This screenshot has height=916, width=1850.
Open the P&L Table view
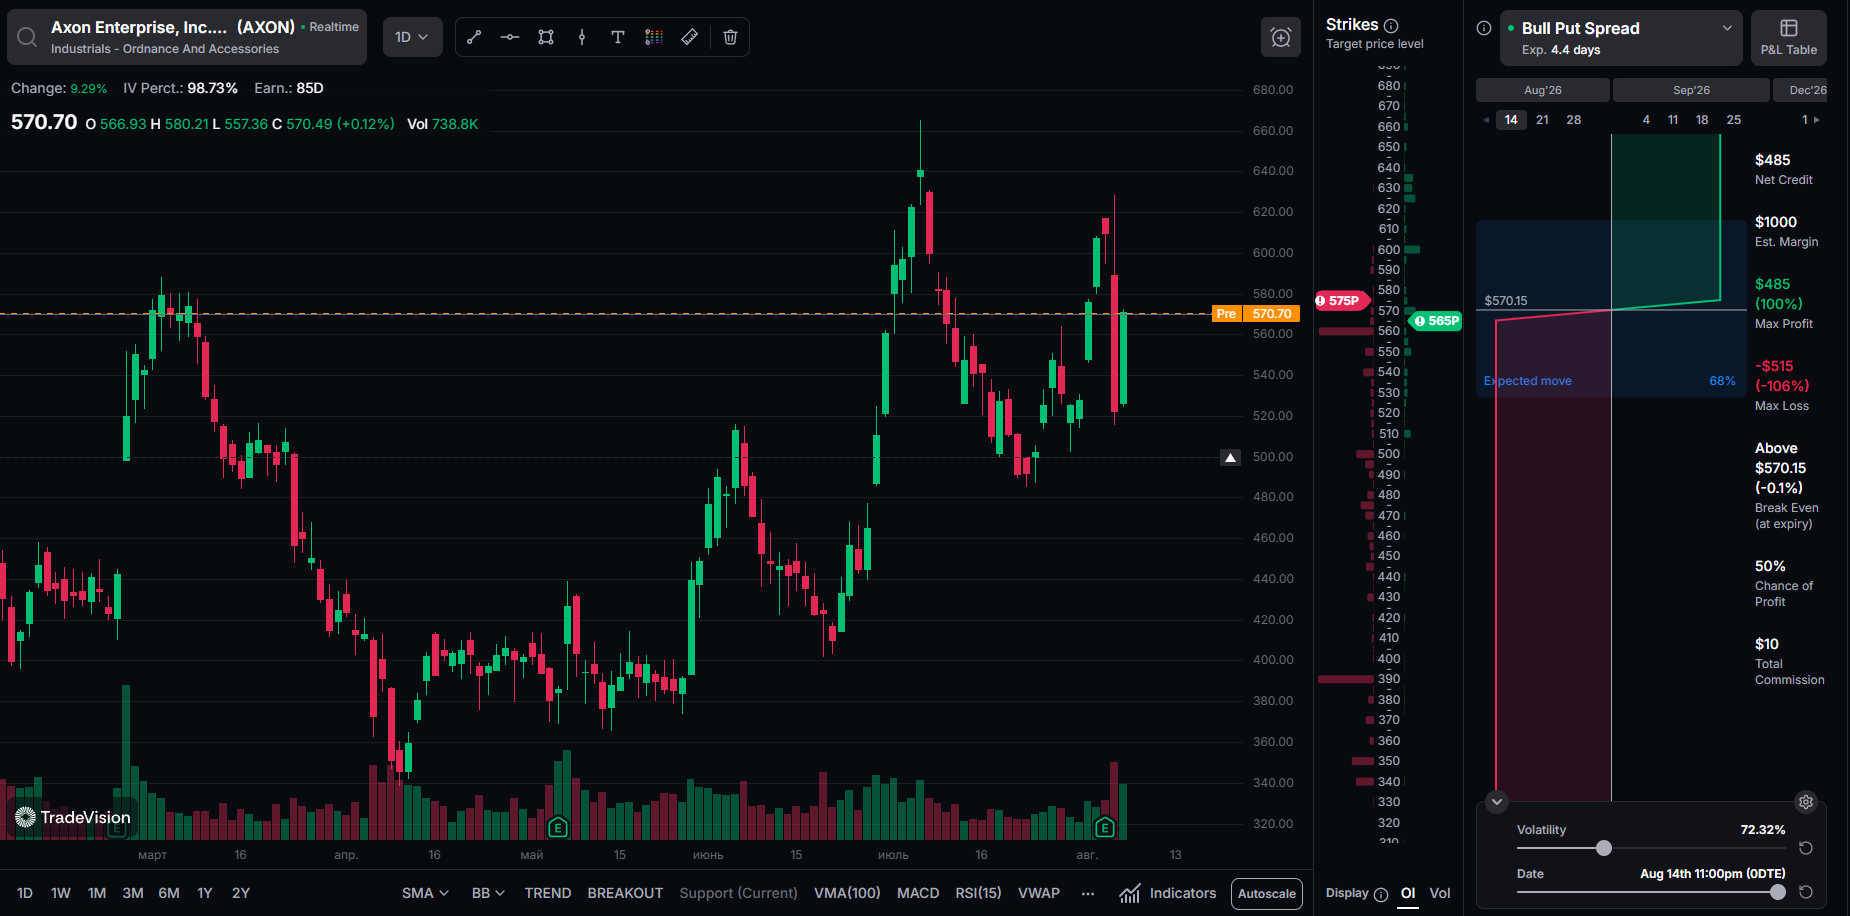point(1789,38)
